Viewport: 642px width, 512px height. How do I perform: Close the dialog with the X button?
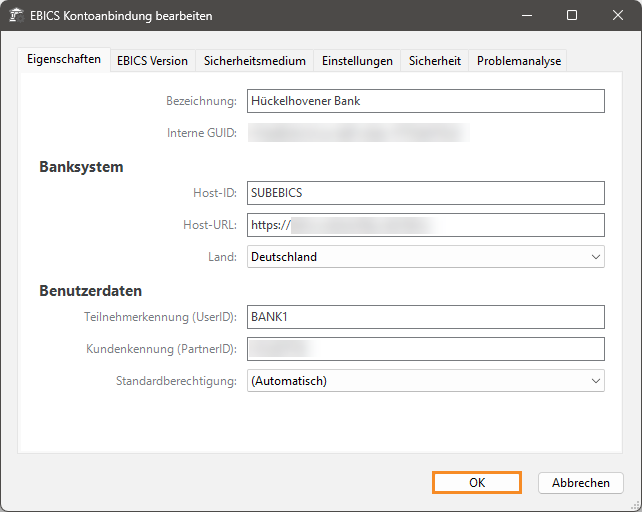pos(617,16)
